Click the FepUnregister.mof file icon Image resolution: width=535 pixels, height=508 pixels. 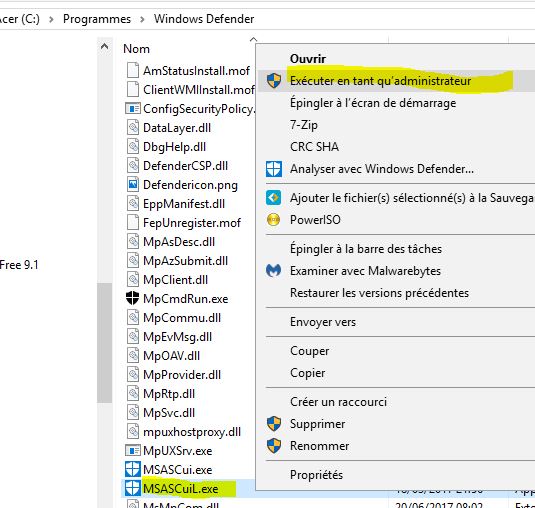pyautogui.click(x=133, y=222)
